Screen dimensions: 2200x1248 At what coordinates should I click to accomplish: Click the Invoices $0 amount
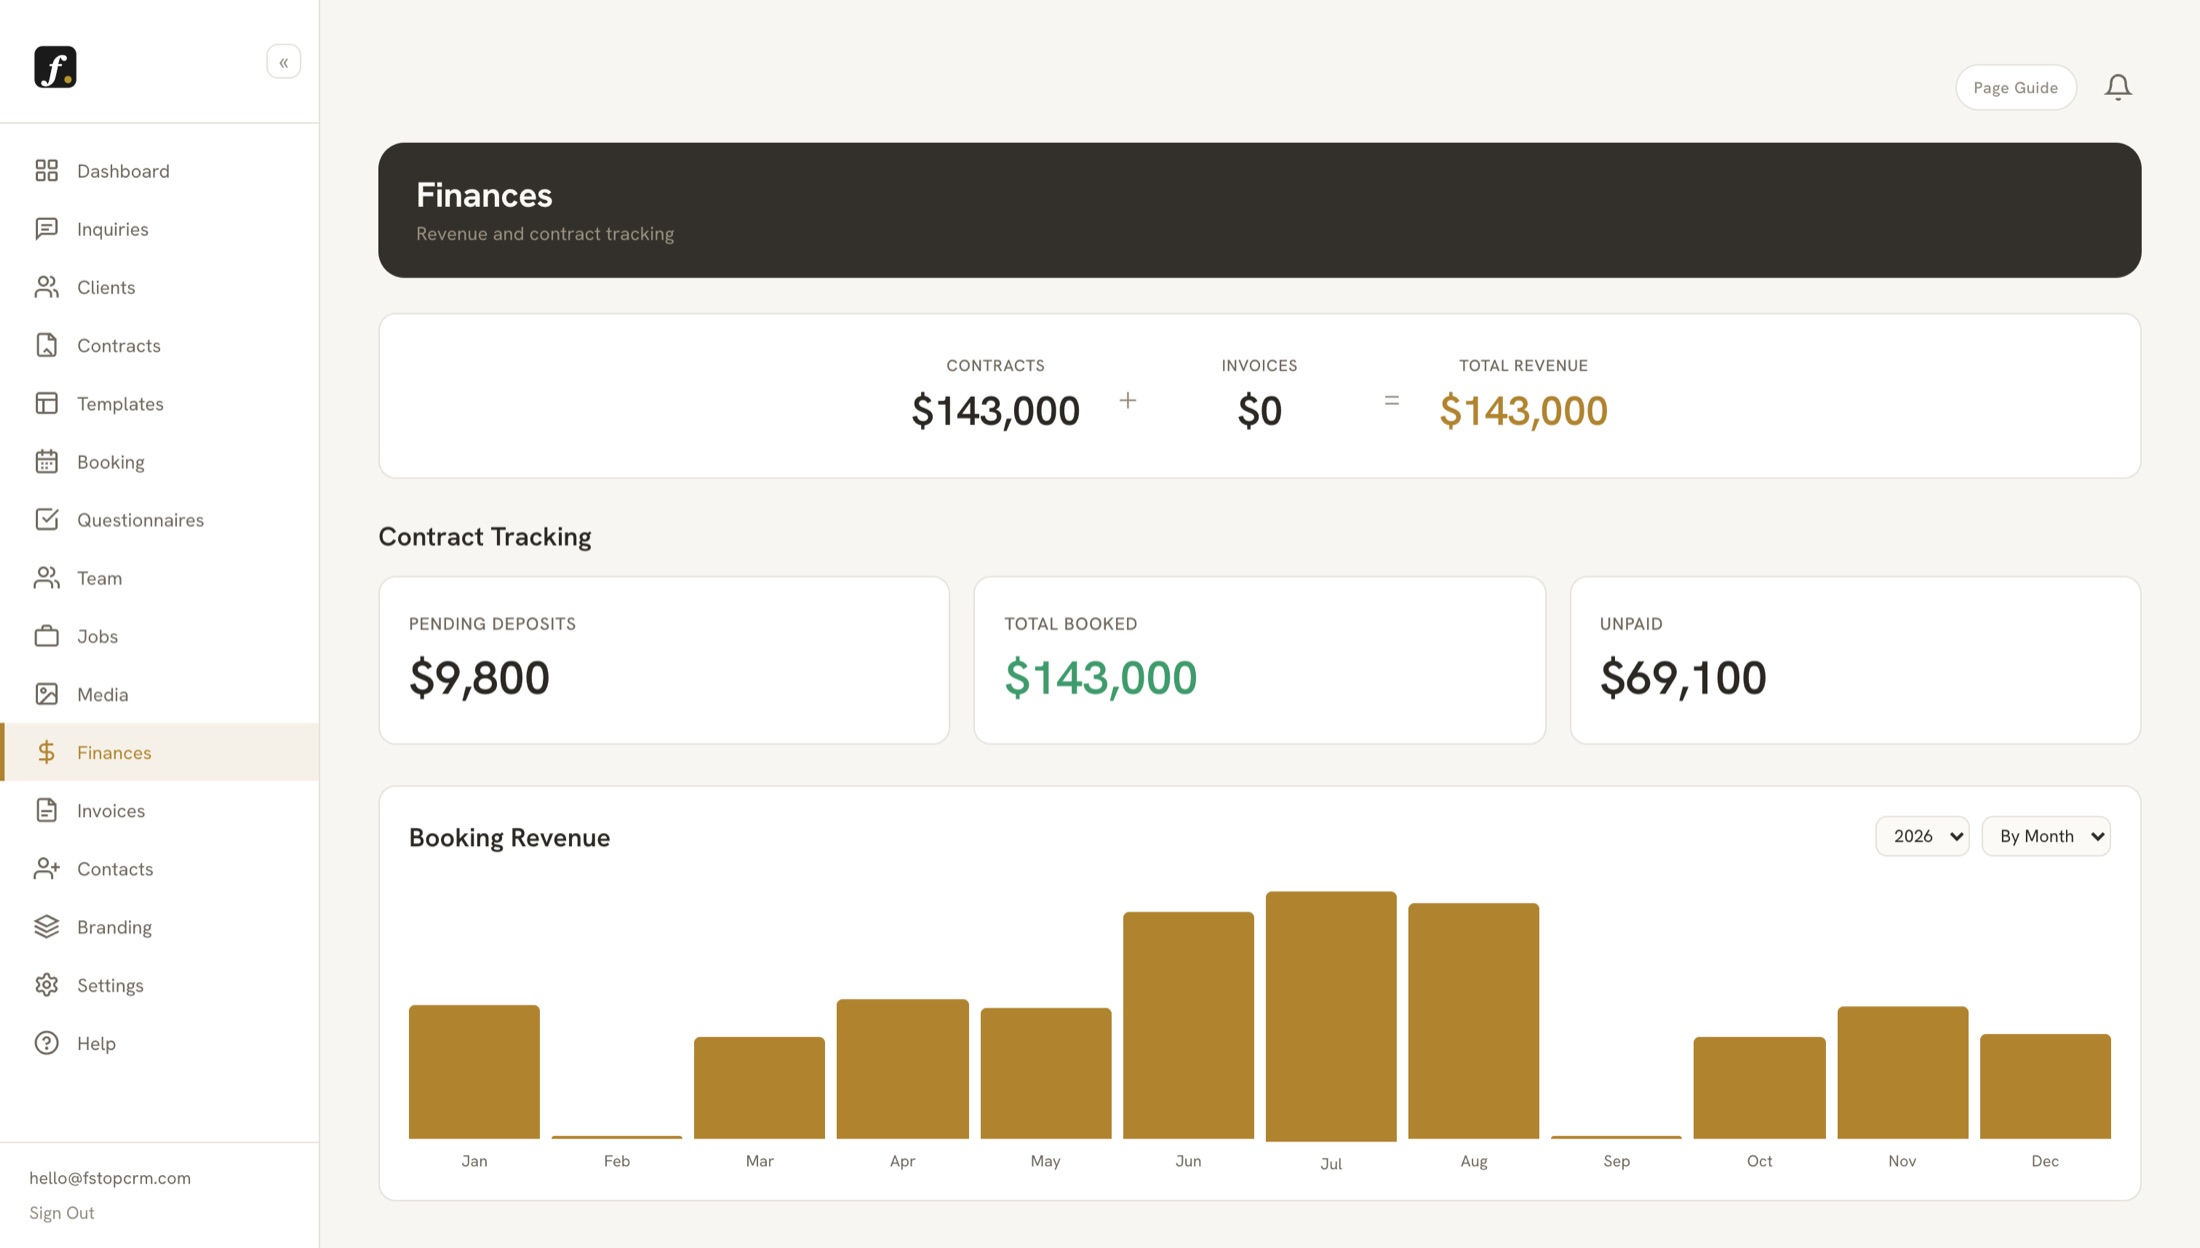pyautogui.click(x=1259, y=411)
